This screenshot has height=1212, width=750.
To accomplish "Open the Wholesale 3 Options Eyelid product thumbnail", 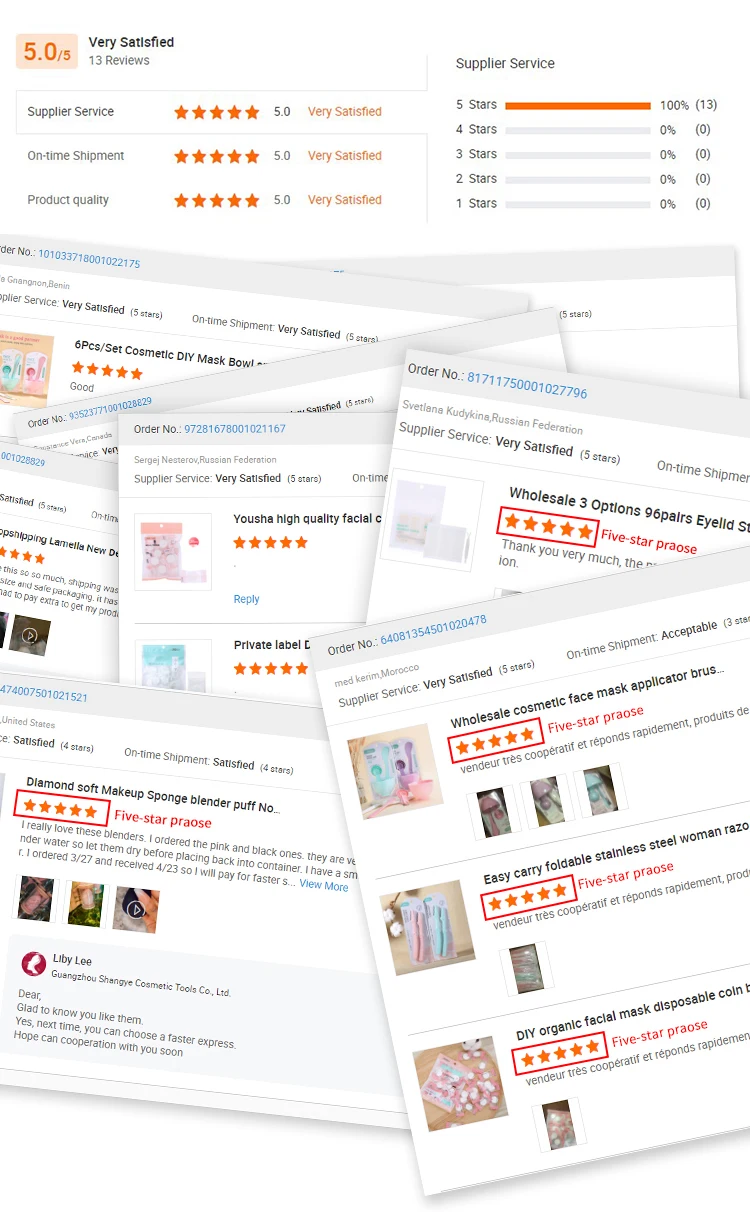I will pos(438,520).
